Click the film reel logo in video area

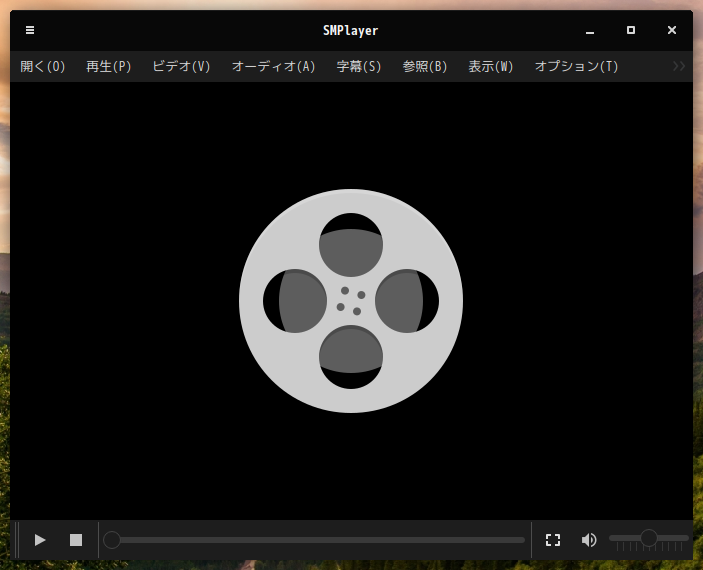tap(351, 301)
